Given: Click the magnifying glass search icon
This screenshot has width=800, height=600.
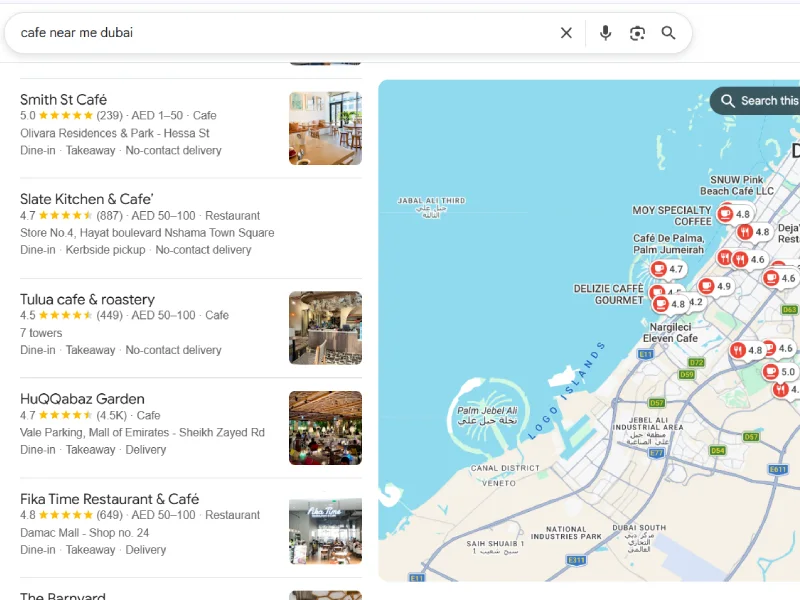Looking at the screenshot, I should [x=669, y=33].
